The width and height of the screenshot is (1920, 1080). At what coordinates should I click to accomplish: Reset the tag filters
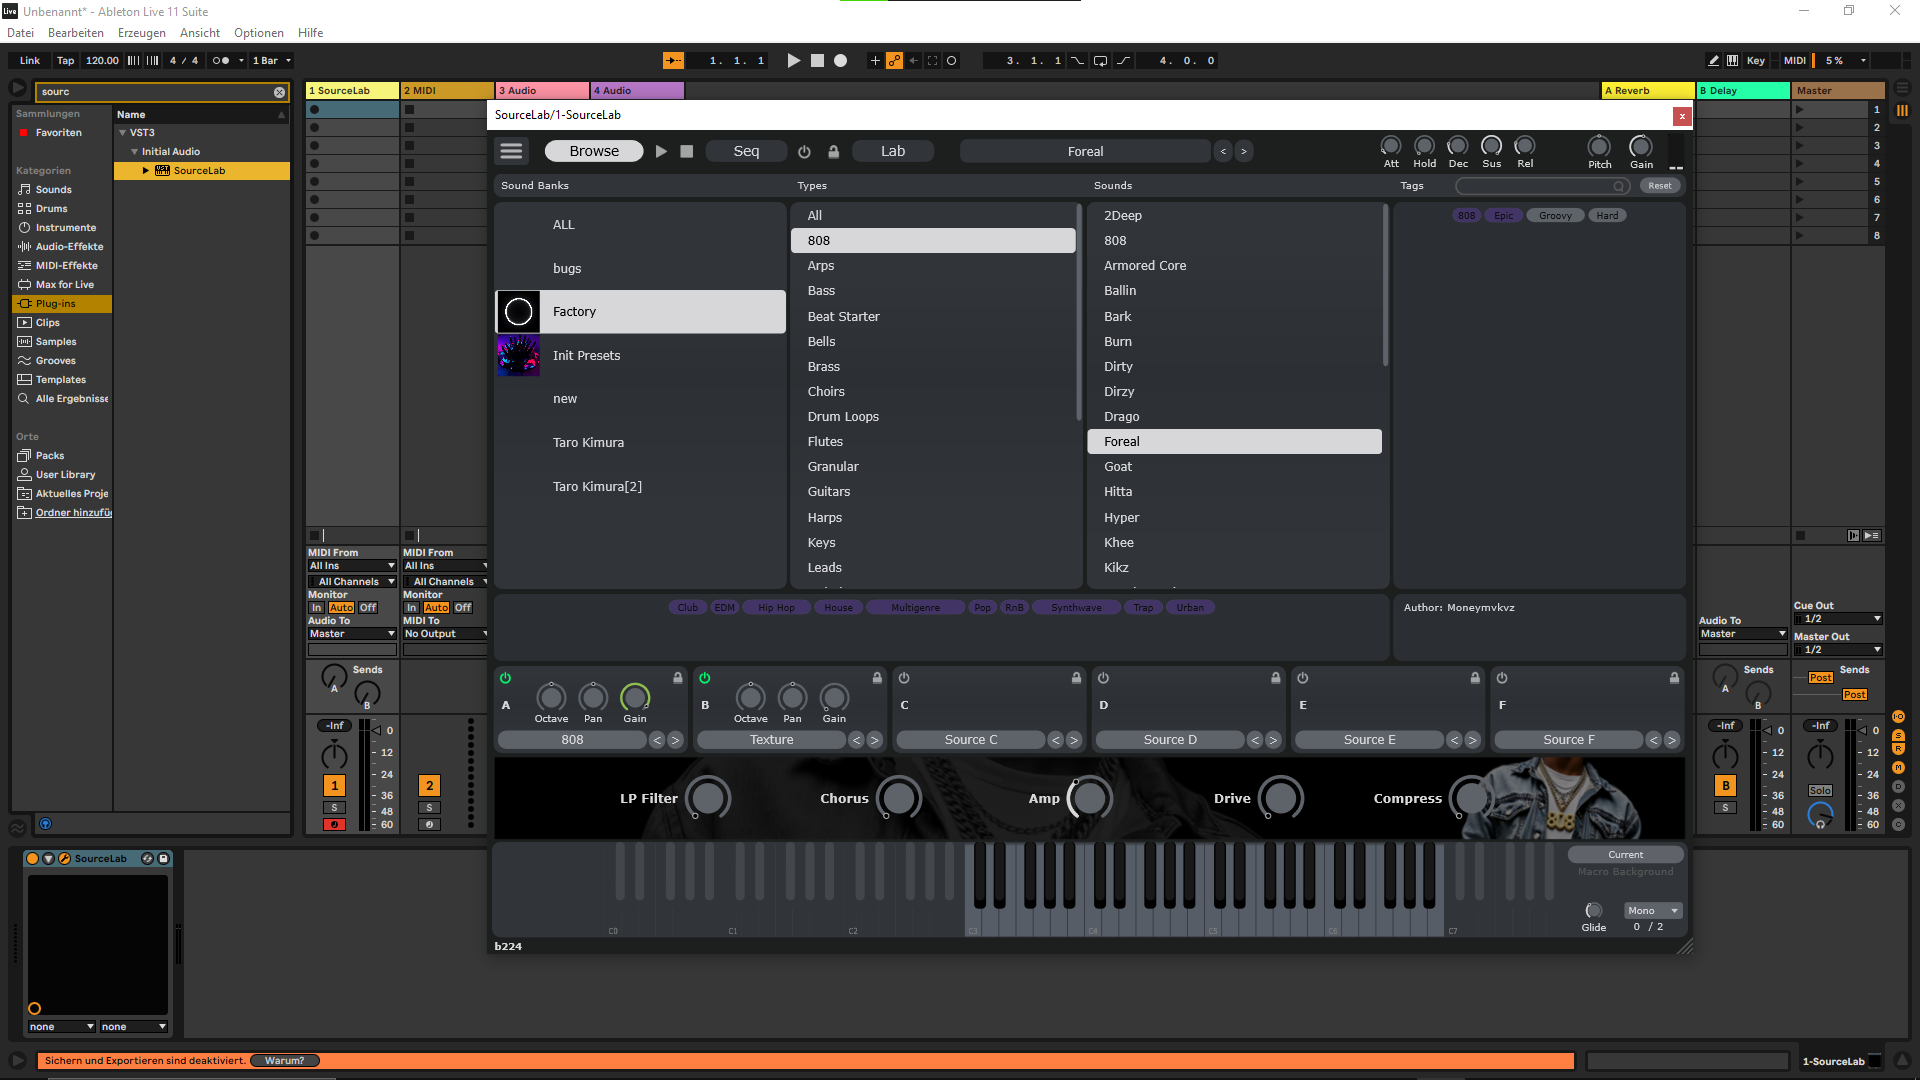(x=1660, y=186)
